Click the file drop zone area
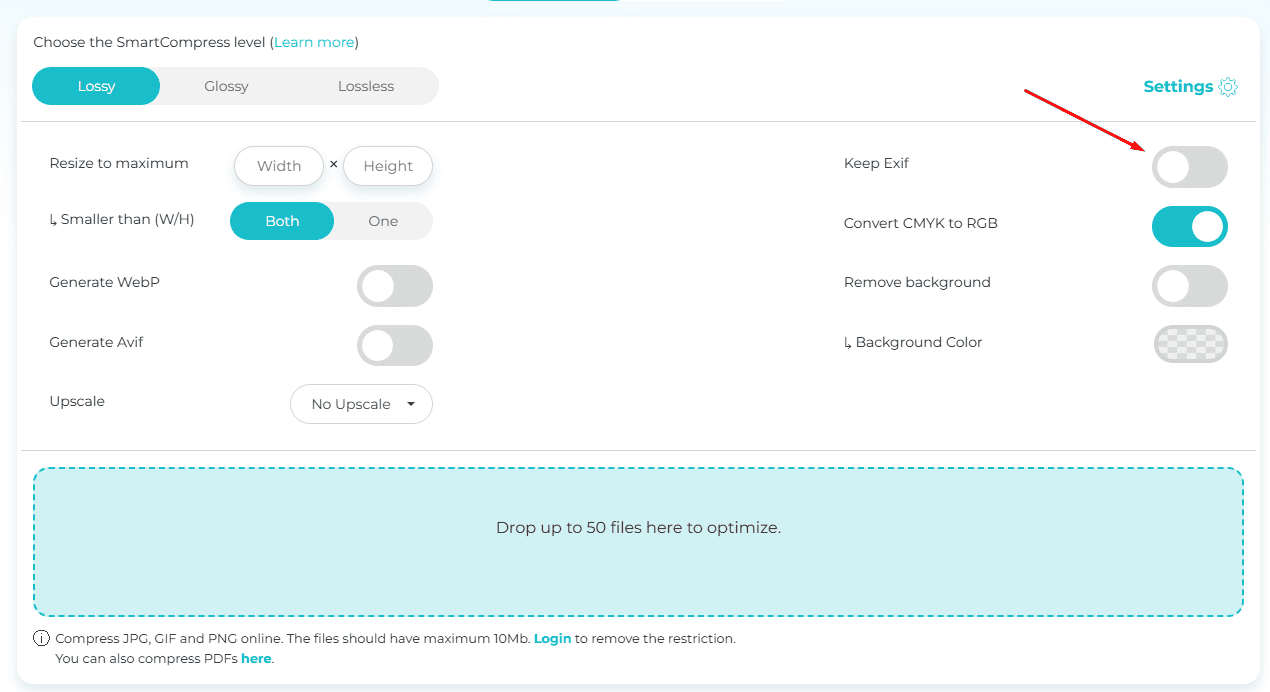 tap(638, 542)
